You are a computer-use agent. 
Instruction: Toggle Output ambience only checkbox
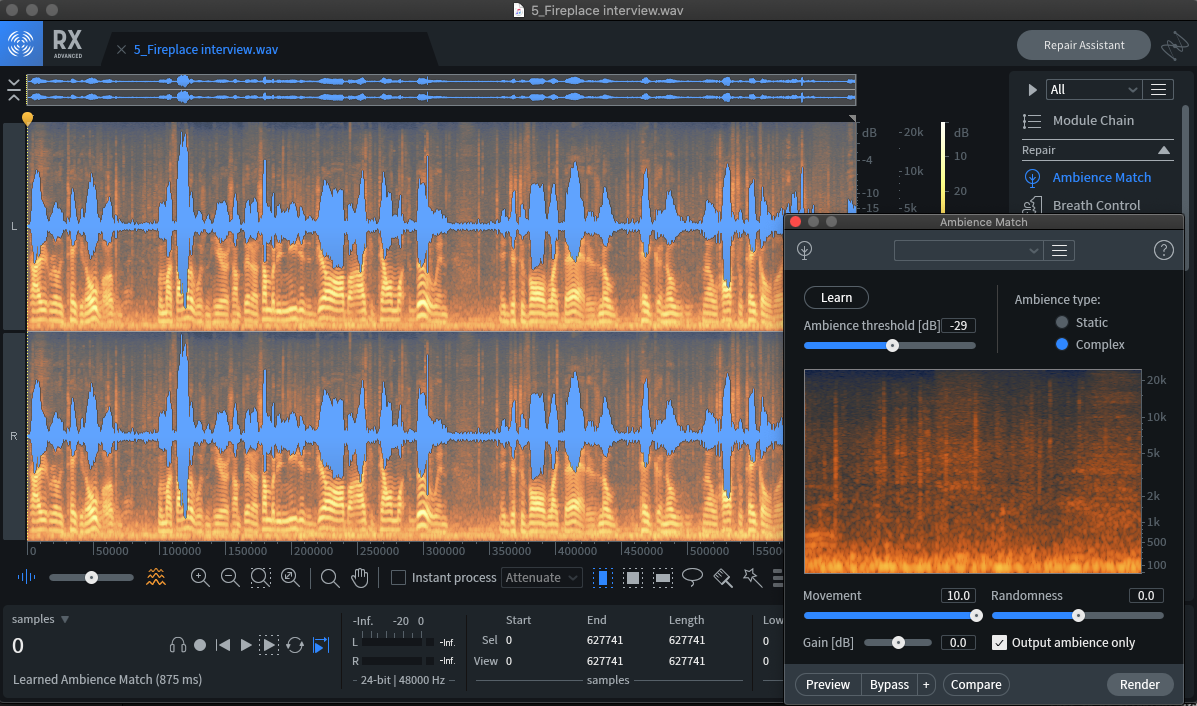(x=999, y=643)
